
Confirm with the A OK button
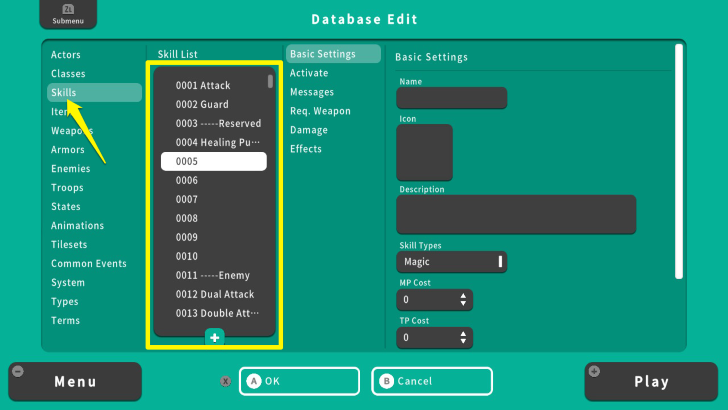point(299,381)
